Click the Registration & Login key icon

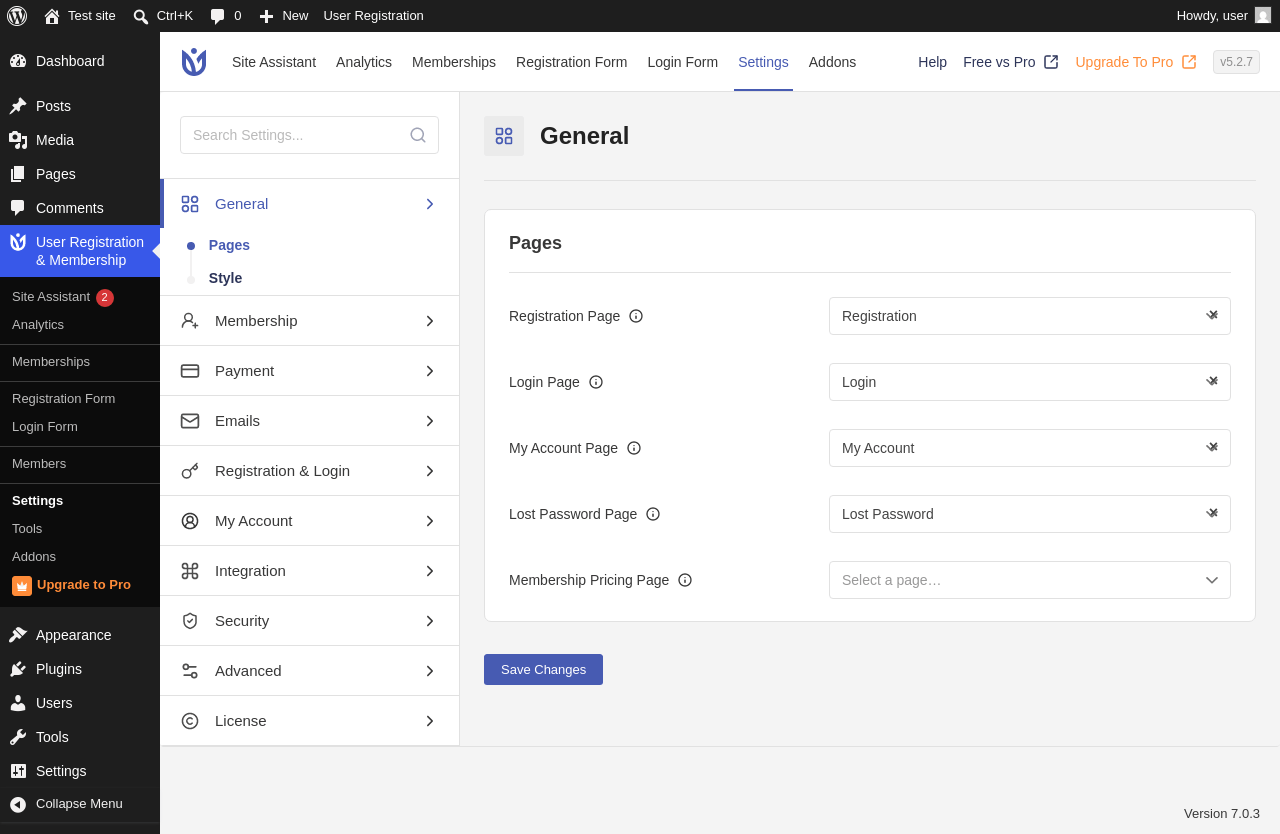[190, 471]
